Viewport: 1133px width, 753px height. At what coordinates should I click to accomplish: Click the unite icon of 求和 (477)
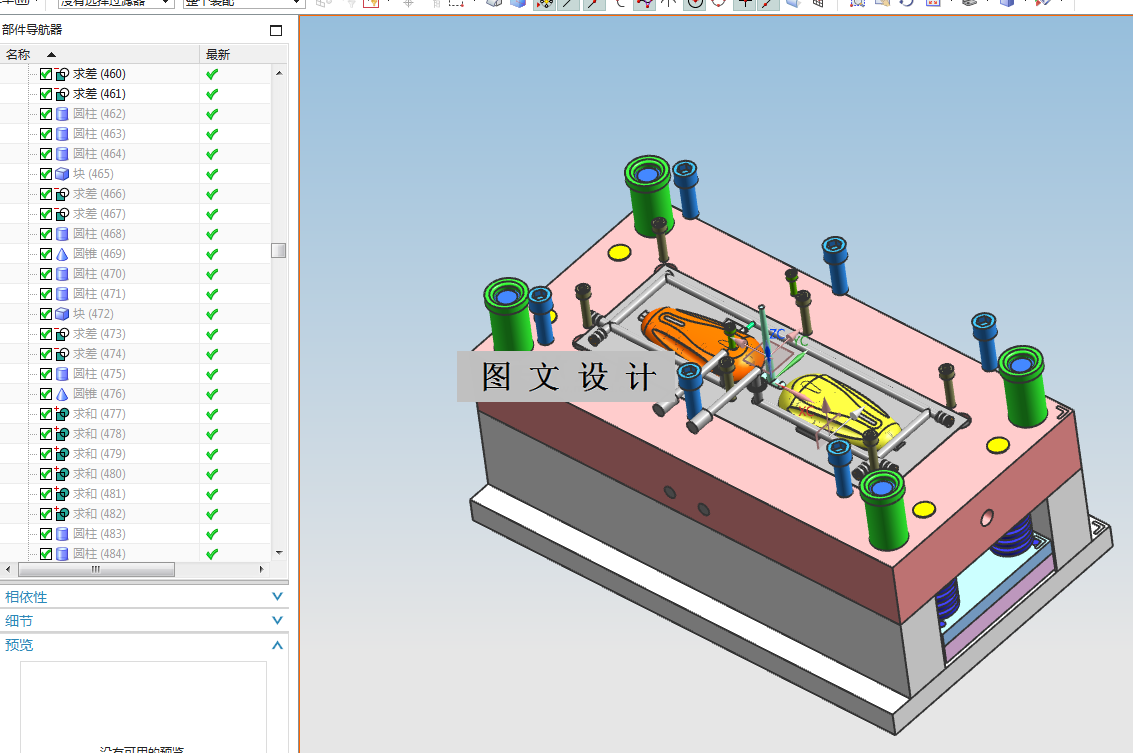pos(62,414)
